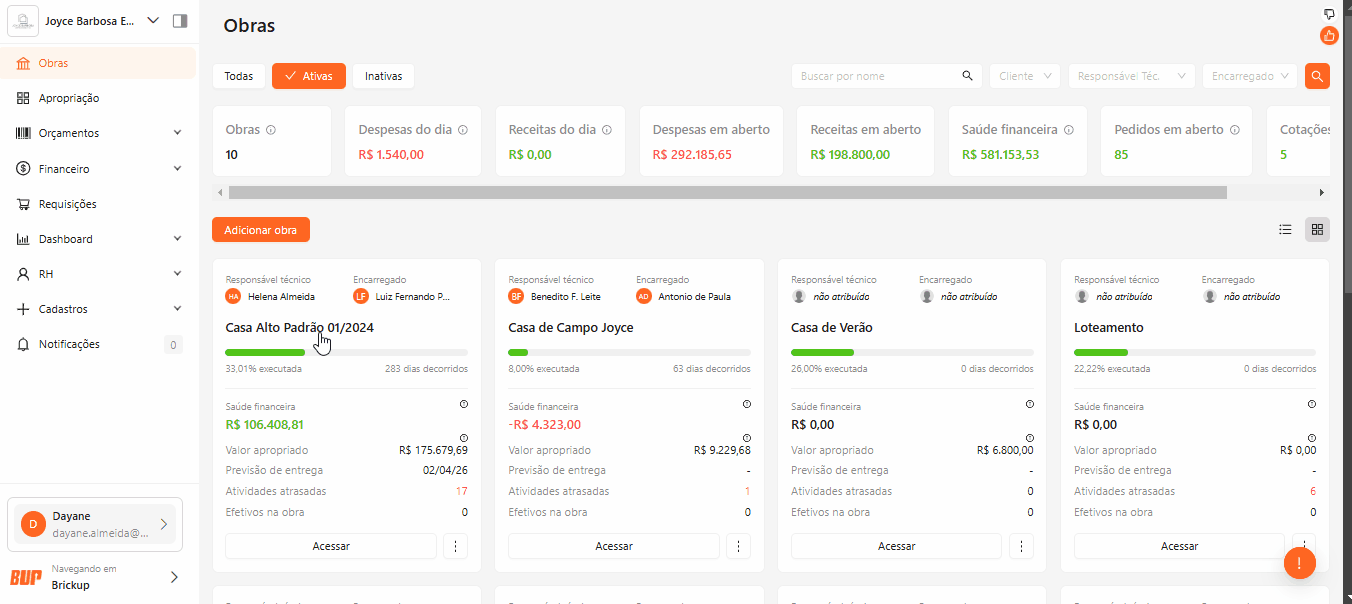Click the orange thumbs-up feedback icon
The image size is (1352, 604).
[1329, 36]
